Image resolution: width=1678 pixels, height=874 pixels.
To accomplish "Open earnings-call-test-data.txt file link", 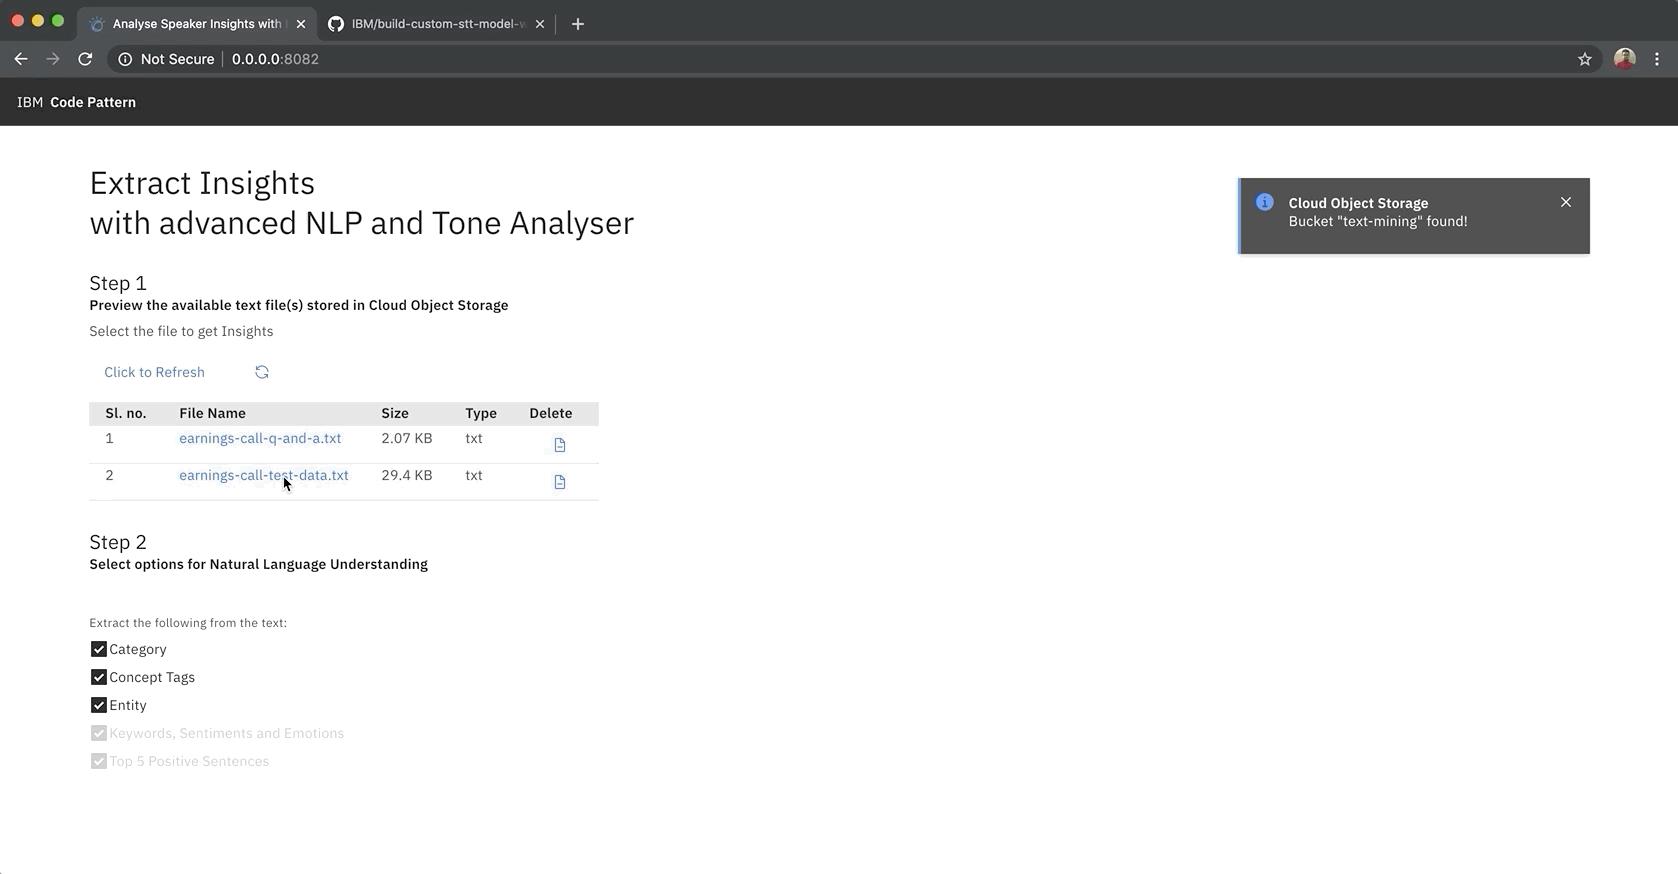I will [x=264, y=475].
